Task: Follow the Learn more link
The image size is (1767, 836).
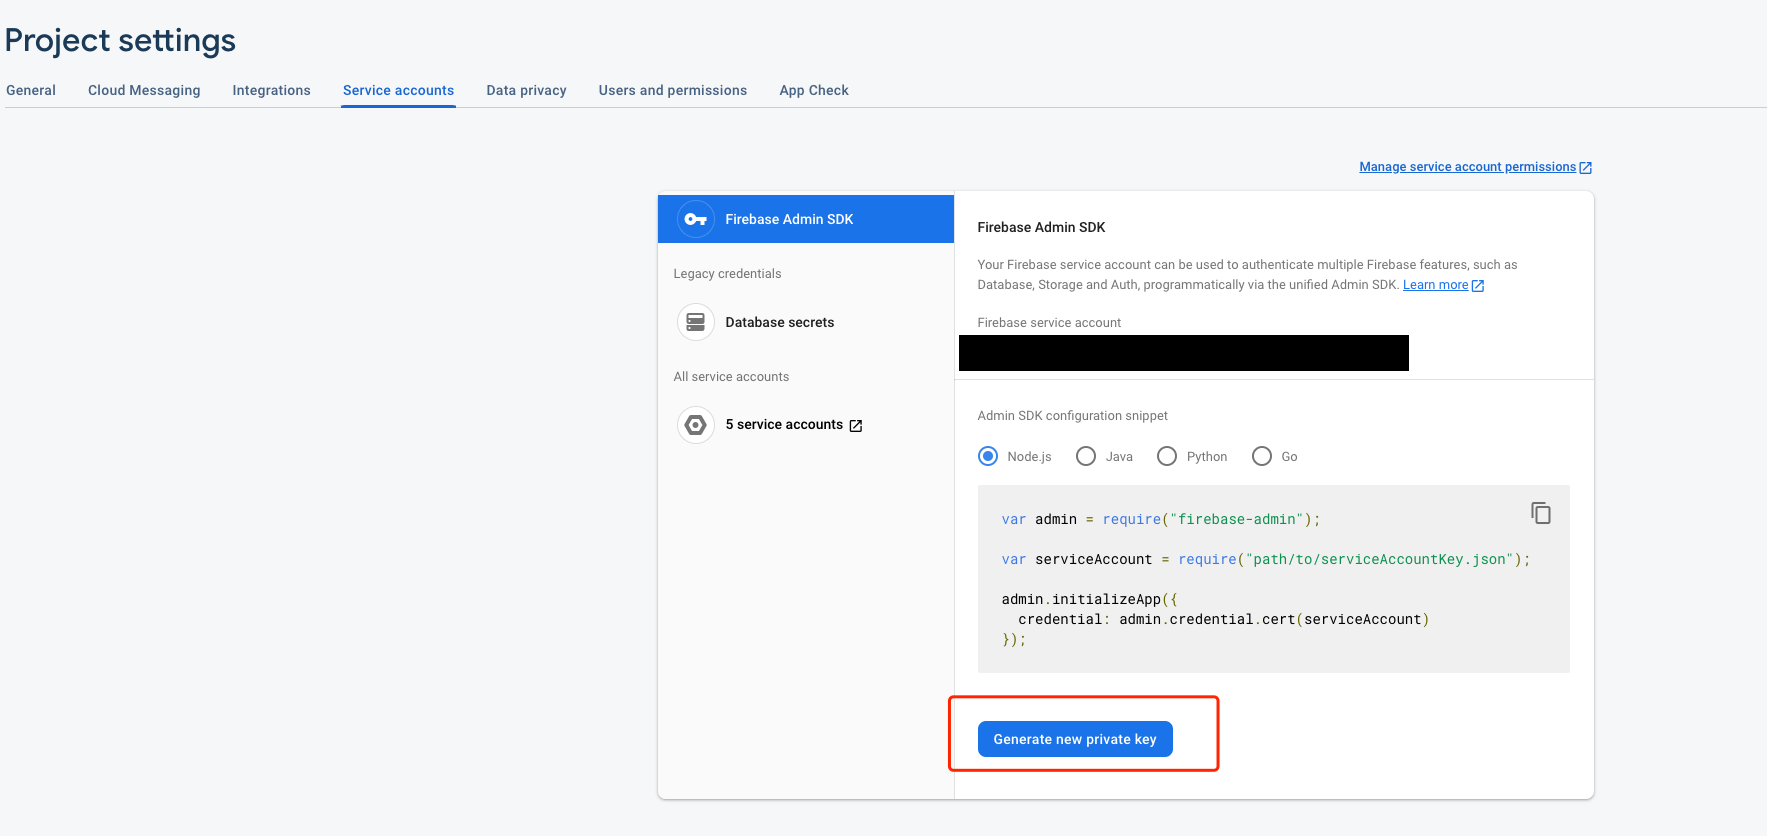Action: pos(1435,285)
